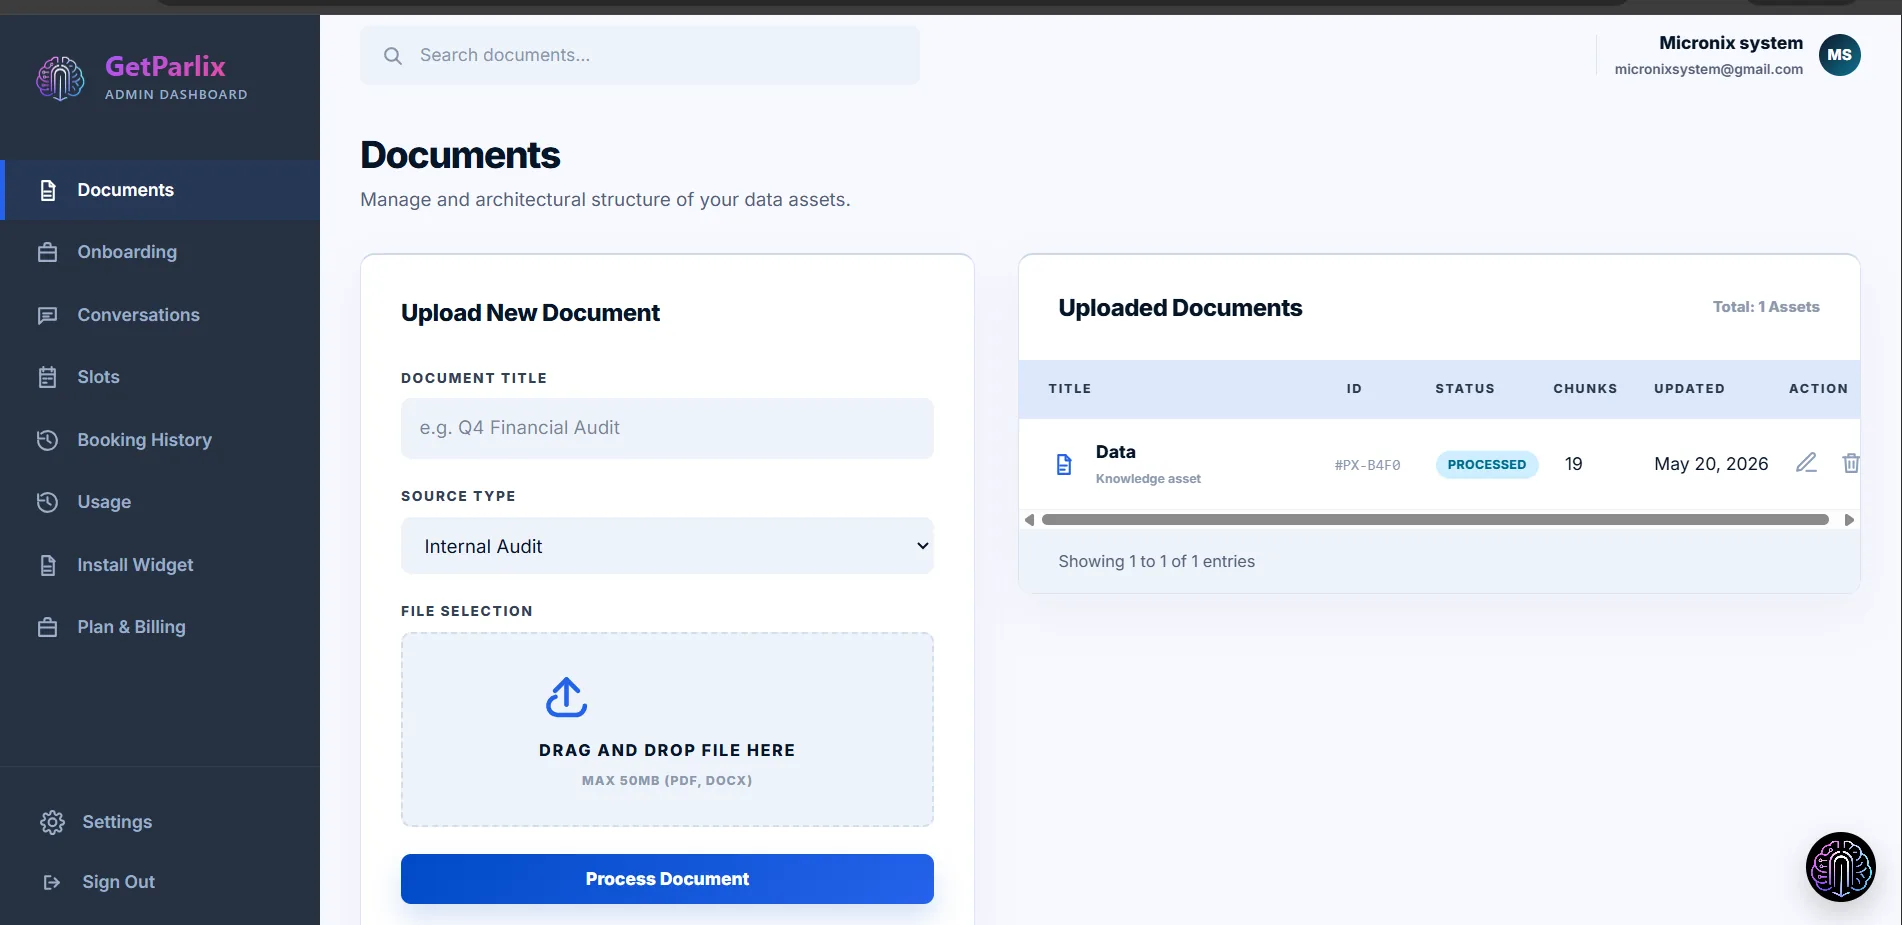1902x925 pixels.
Task: Click the GetParlix brain logo icon
Action: (x=60, y=78)
